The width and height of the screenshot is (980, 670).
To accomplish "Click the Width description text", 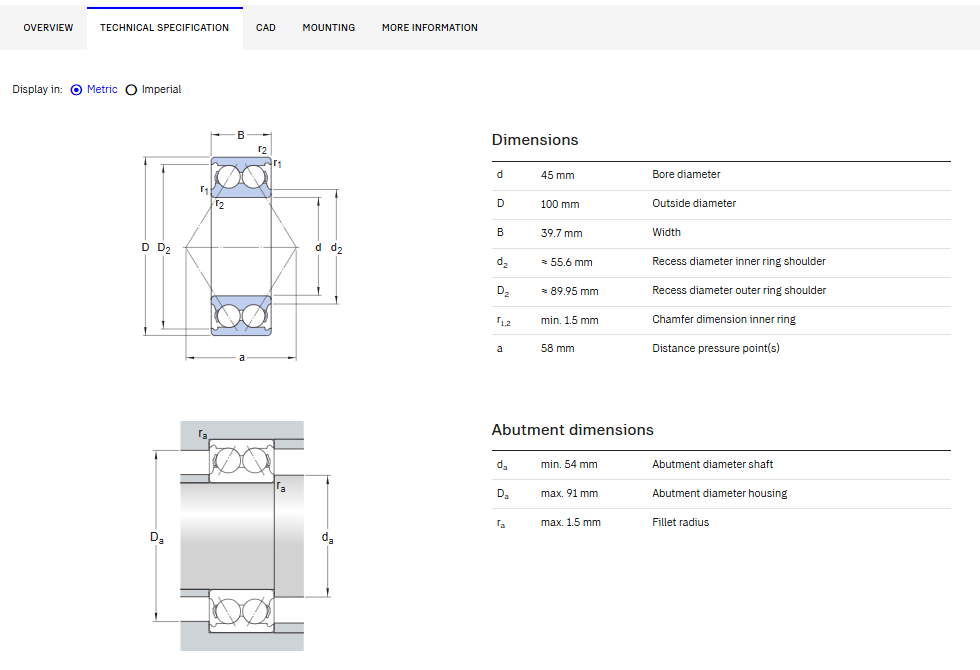I will (666, 232).
